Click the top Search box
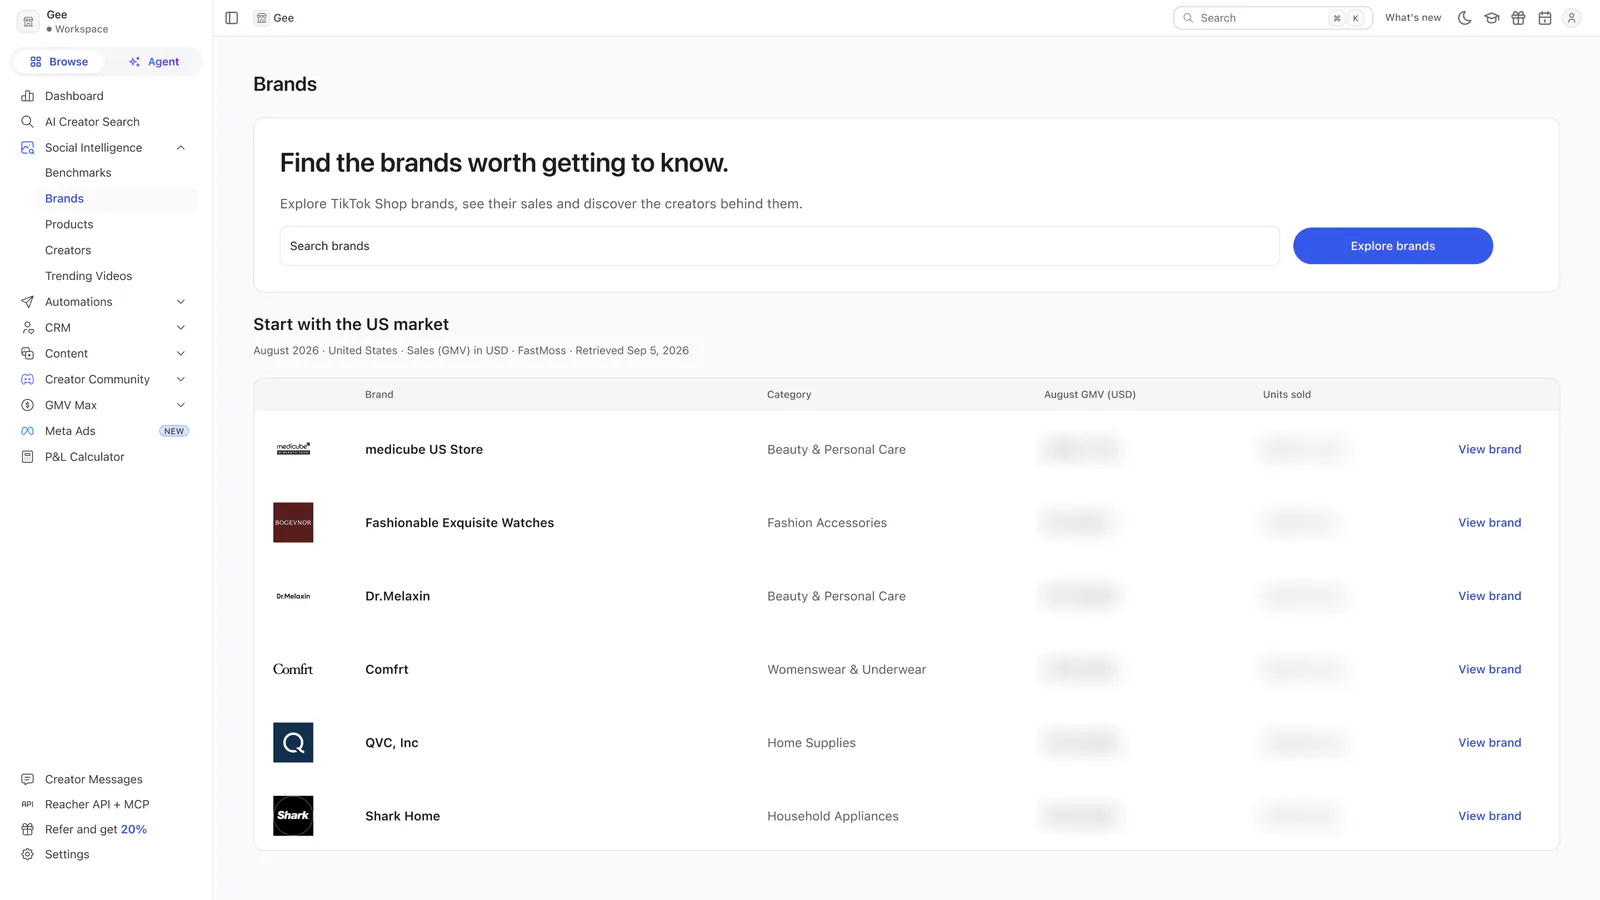The image size is (1600, 900). tap(1272, 18)
